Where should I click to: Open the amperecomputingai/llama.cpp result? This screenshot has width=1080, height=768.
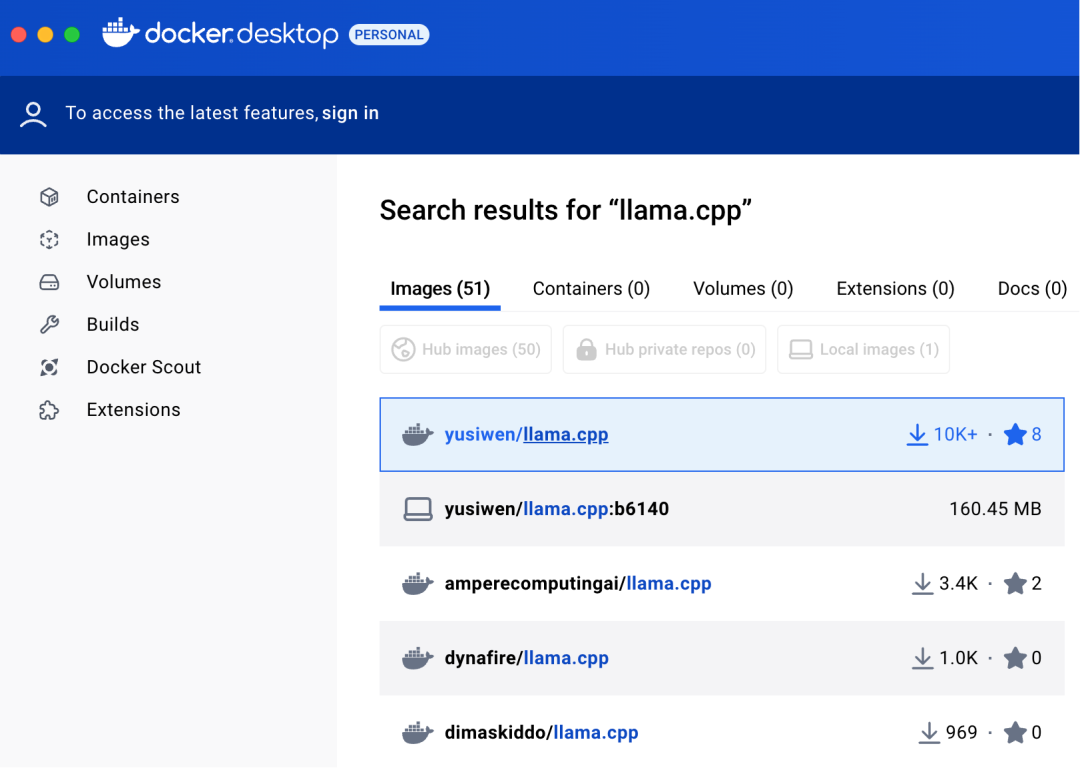click(722, 583)
